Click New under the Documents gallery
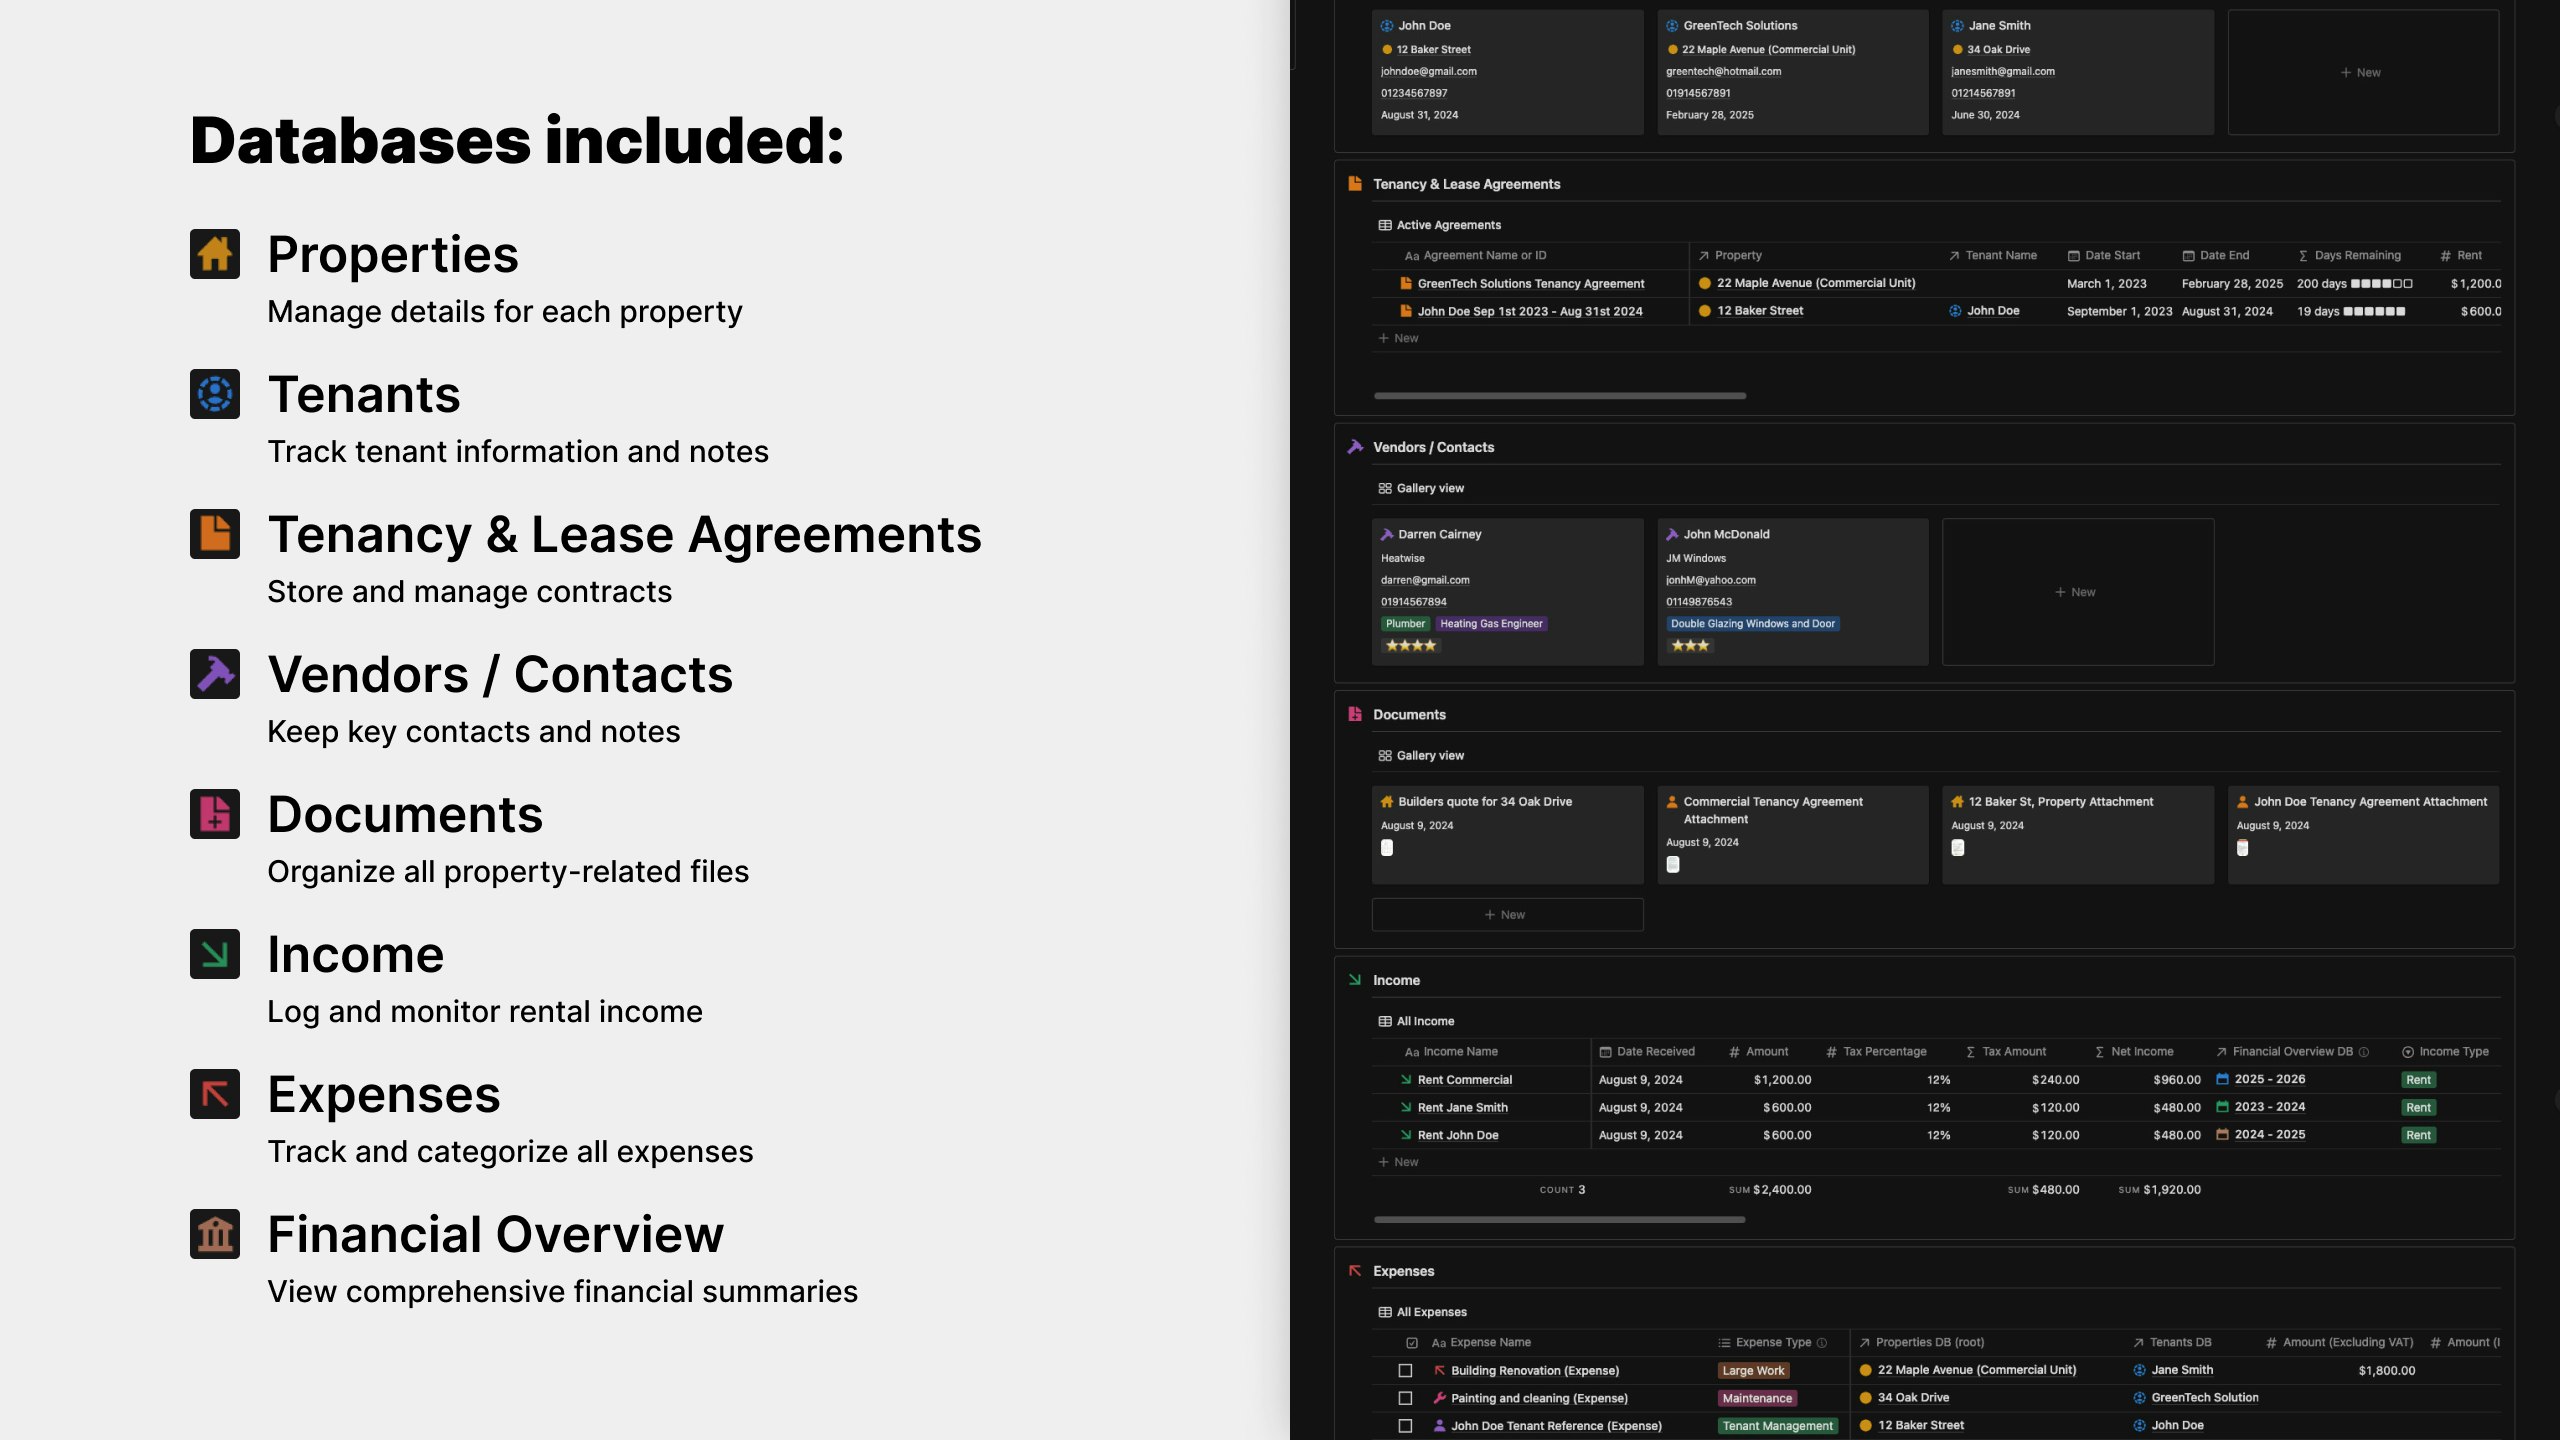The width and height of the screenshot is (2560, 1440). [1506, 914]
